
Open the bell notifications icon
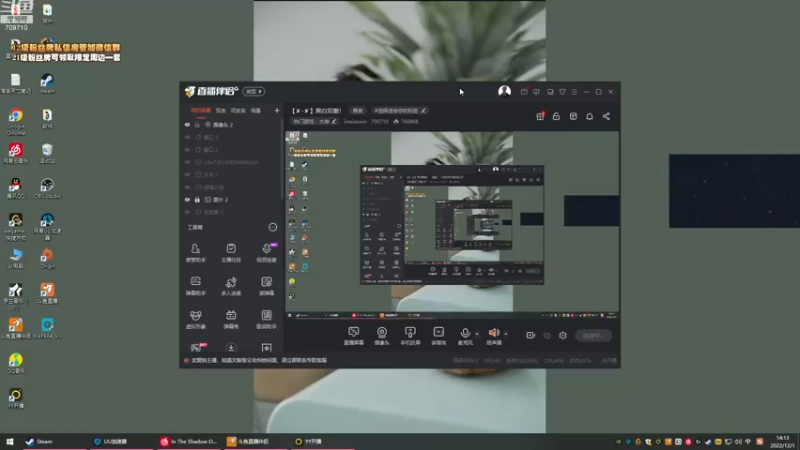pos(589,116)
